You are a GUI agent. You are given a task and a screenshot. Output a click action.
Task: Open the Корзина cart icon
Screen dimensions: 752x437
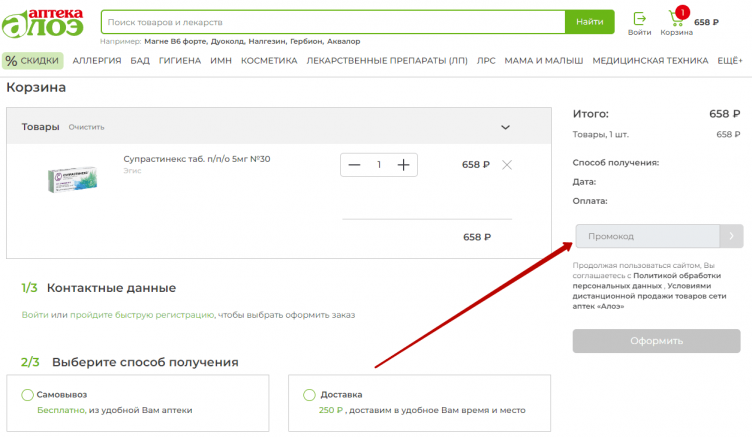676,19
